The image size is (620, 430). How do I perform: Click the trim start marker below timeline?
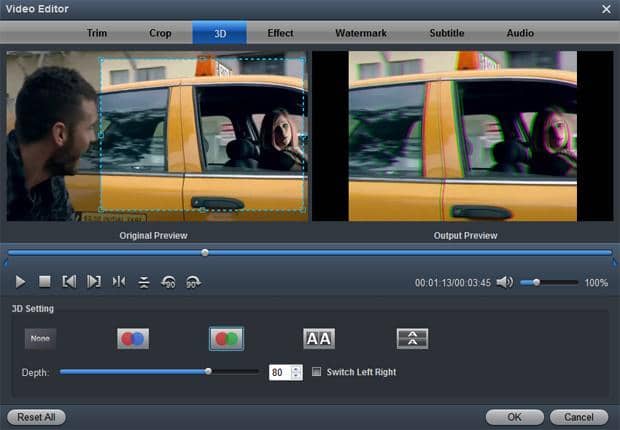coord(6,263)
